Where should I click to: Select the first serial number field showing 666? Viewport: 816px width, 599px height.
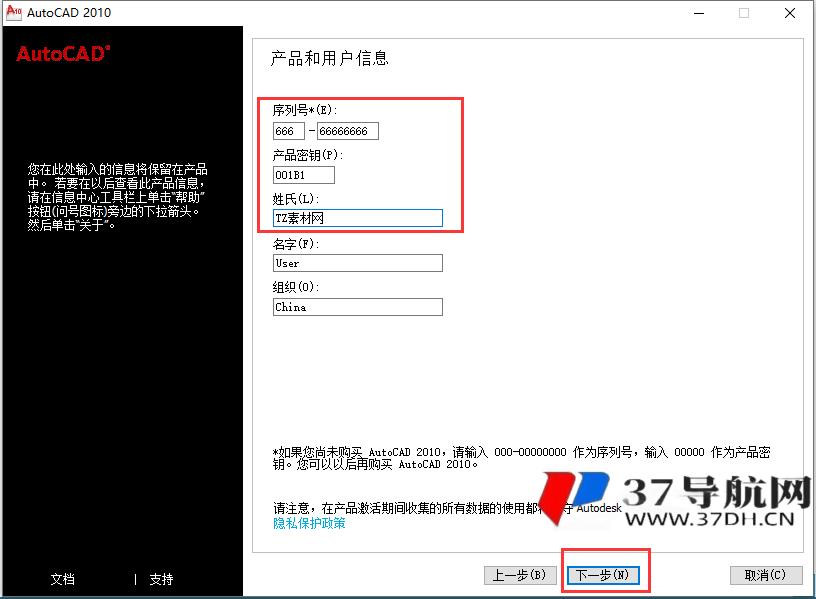point(289,130)
